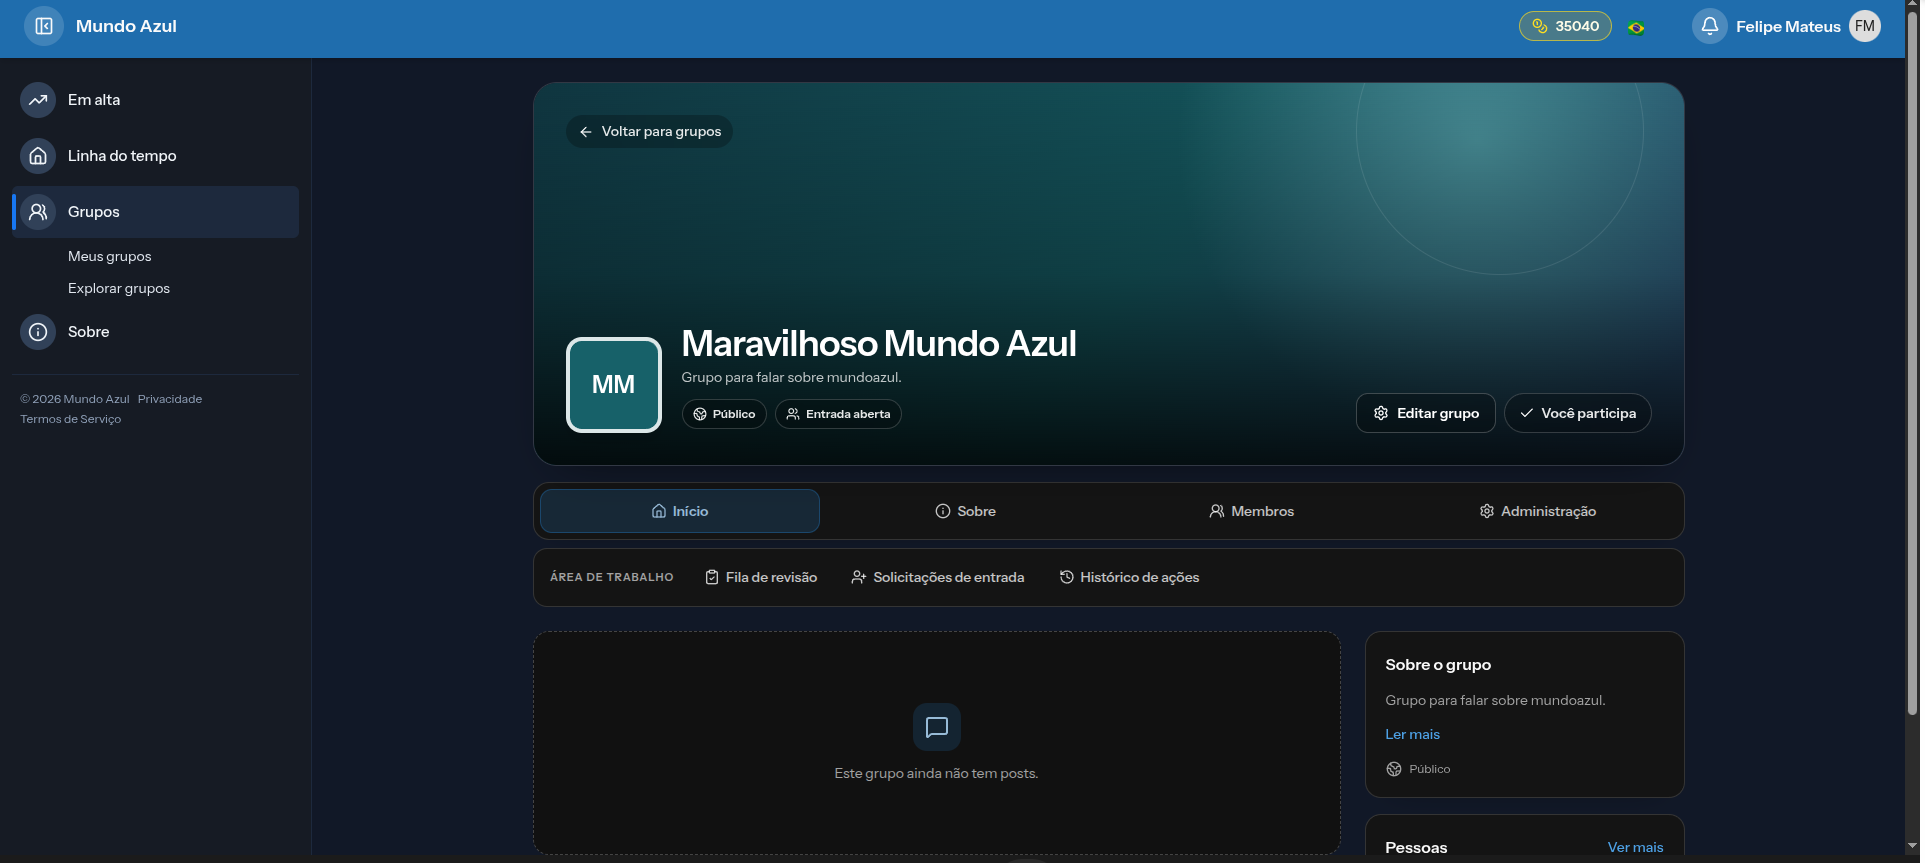Click the Mundo Azul logo title
The height and width of the screenshot is (863, 1925).
(126, 26)
